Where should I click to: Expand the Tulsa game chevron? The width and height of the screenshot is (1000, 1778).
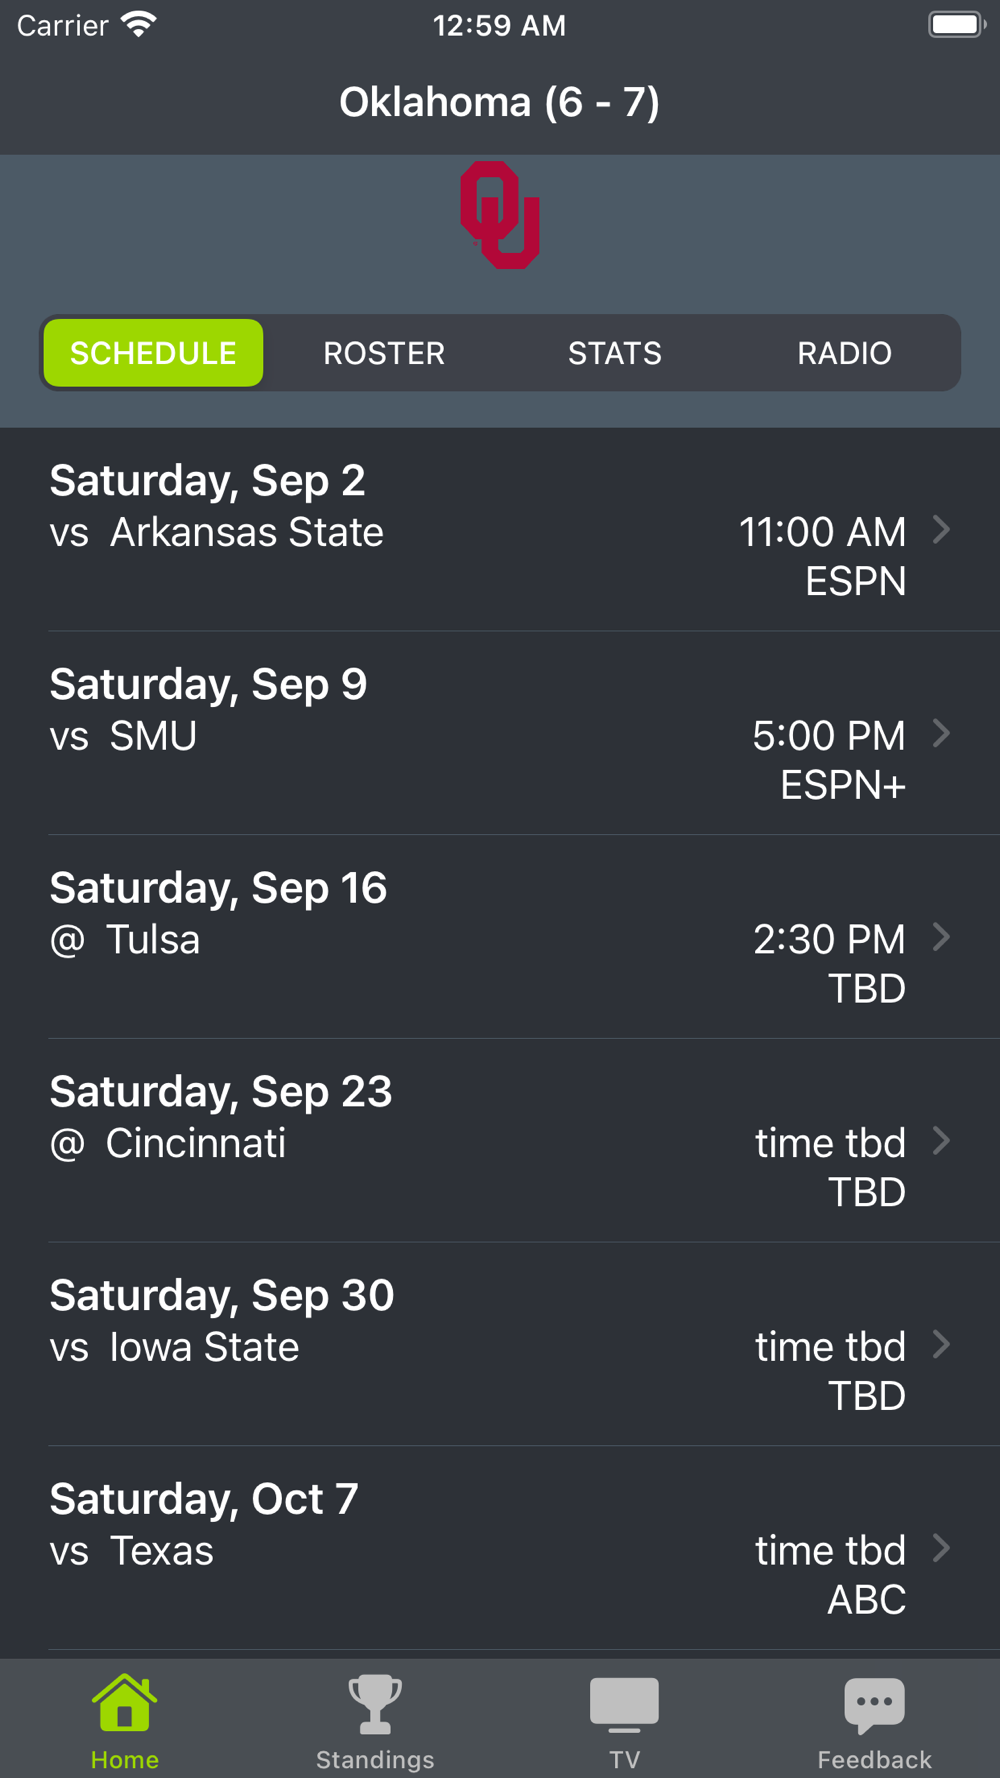[941, 938]
